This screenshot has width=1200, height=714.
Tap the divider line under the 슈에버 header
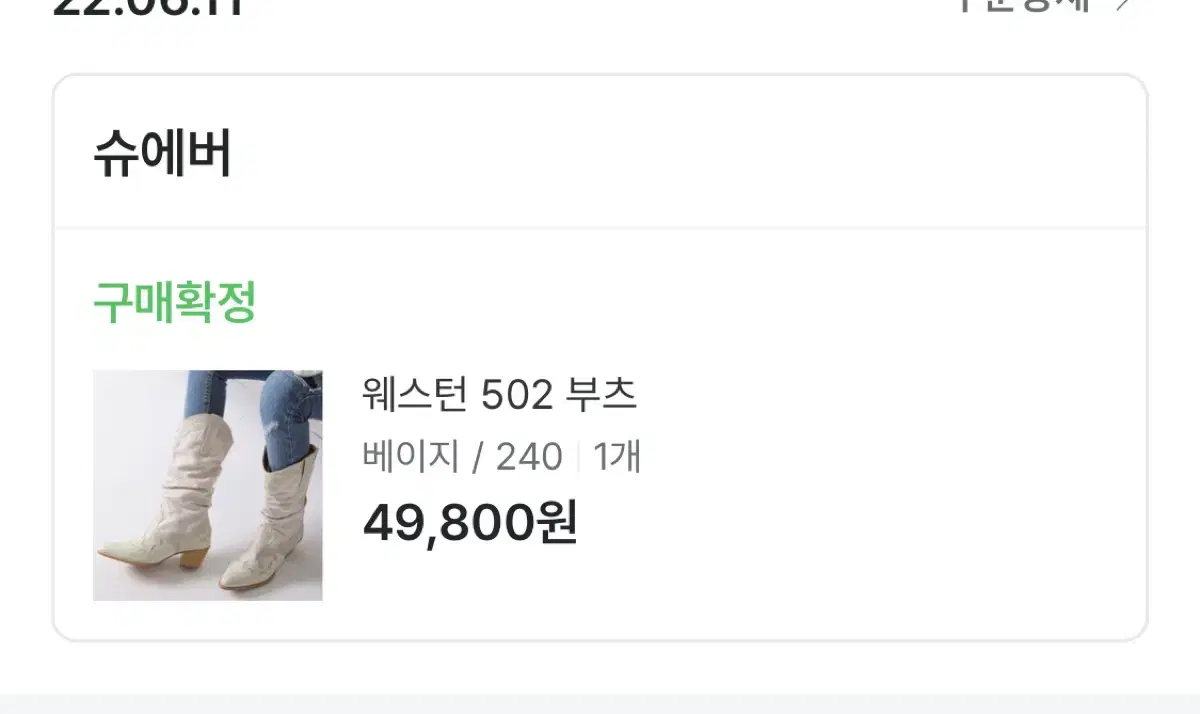(600, 228)
